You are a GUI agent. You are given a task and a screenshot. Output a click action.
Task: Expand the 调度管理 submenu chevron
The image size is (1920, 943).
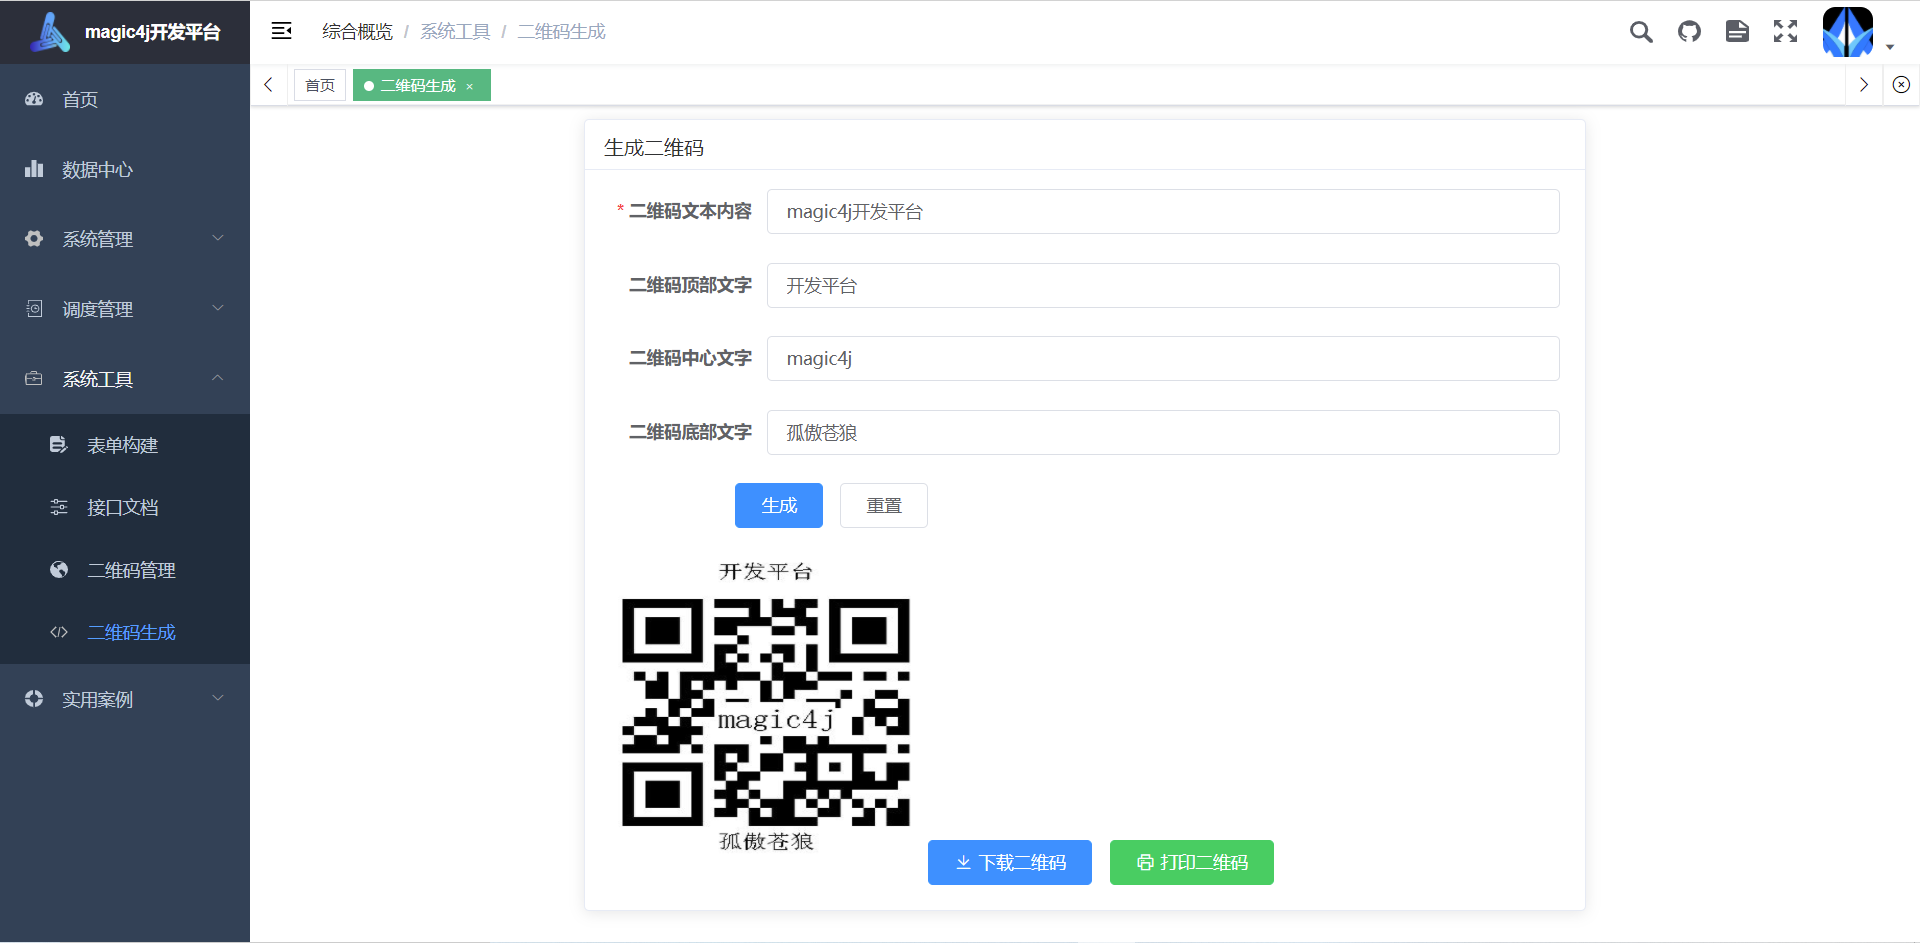point(218,308)
